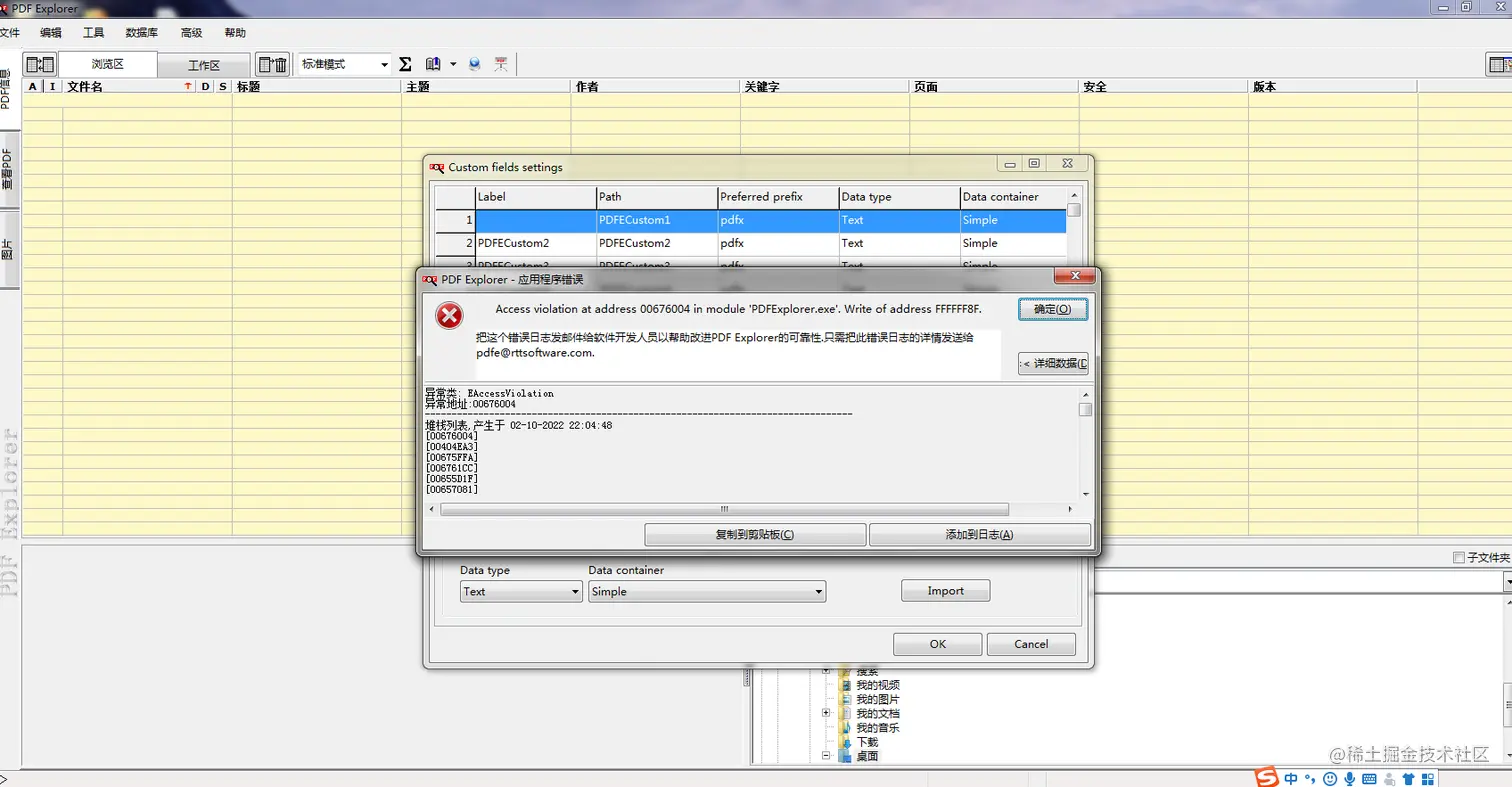This screenshot has height=787, width=1512.
Task: Open the 数据库 menu
Action: [x=141, y=33]
